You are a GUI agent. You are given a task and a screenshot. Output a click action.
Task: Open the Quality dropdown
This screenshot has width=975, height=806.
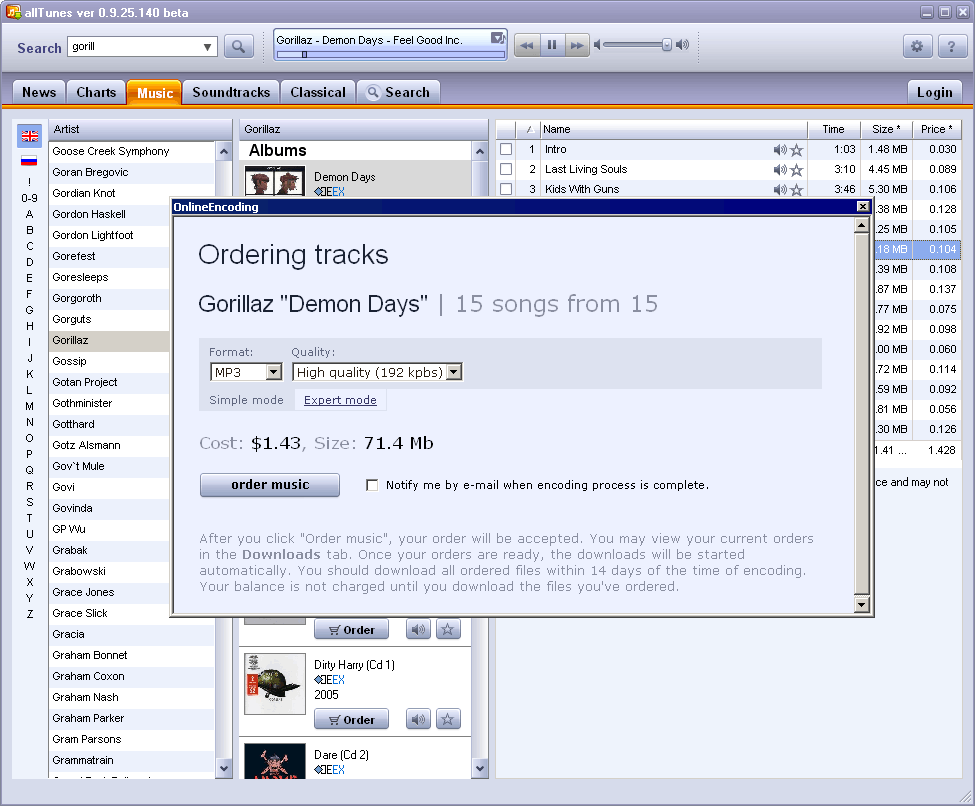coord(455,372)
